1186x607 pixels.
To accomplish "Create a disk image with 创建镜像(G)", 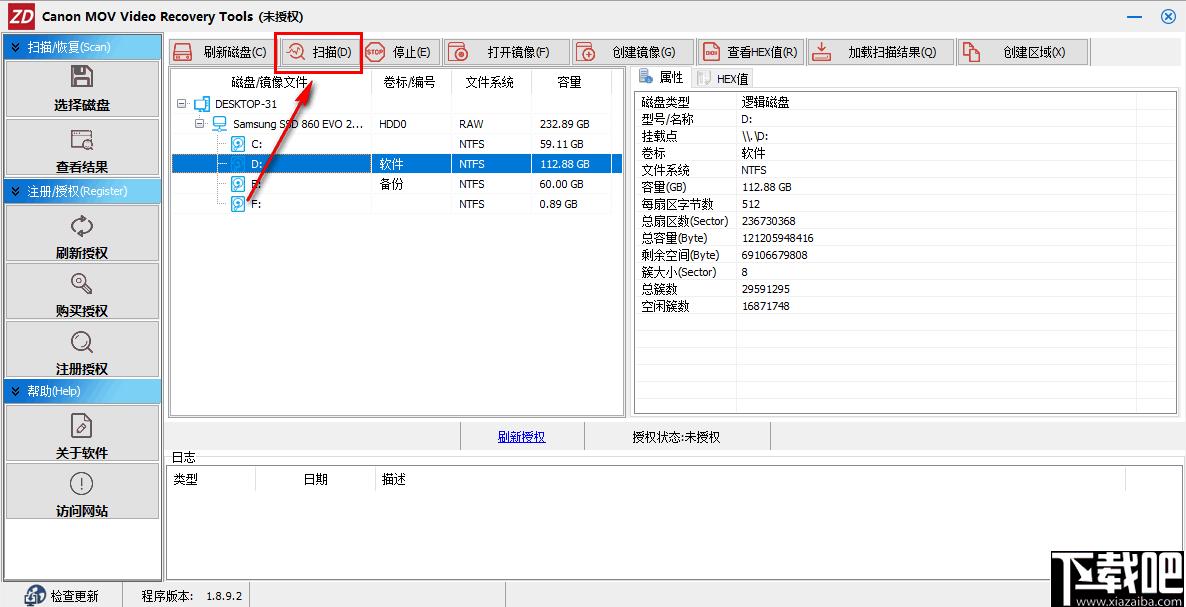I will (x=633, y=52).
